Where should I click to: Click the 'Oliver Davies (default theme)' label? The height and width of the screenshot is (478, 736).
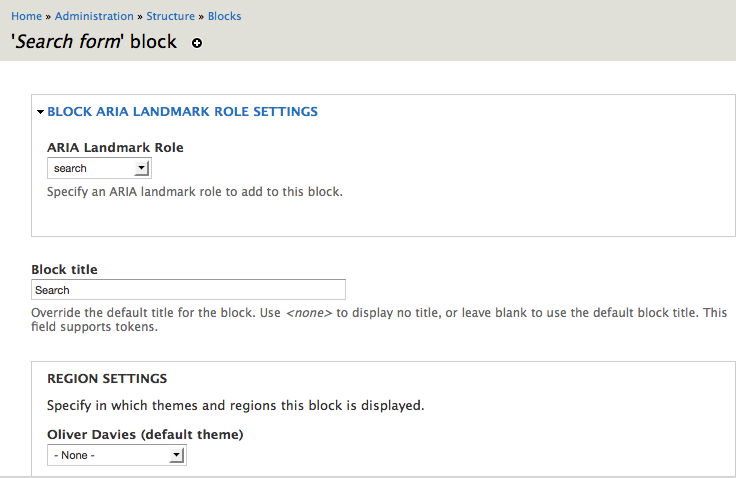click(145, 434)
